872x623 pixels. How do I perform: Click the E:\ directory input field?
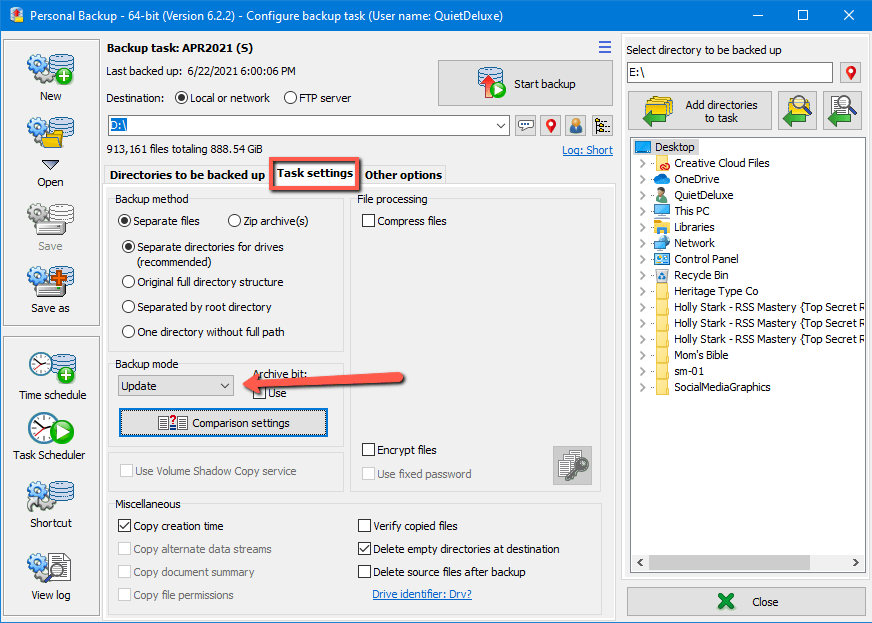click(730, 72)
